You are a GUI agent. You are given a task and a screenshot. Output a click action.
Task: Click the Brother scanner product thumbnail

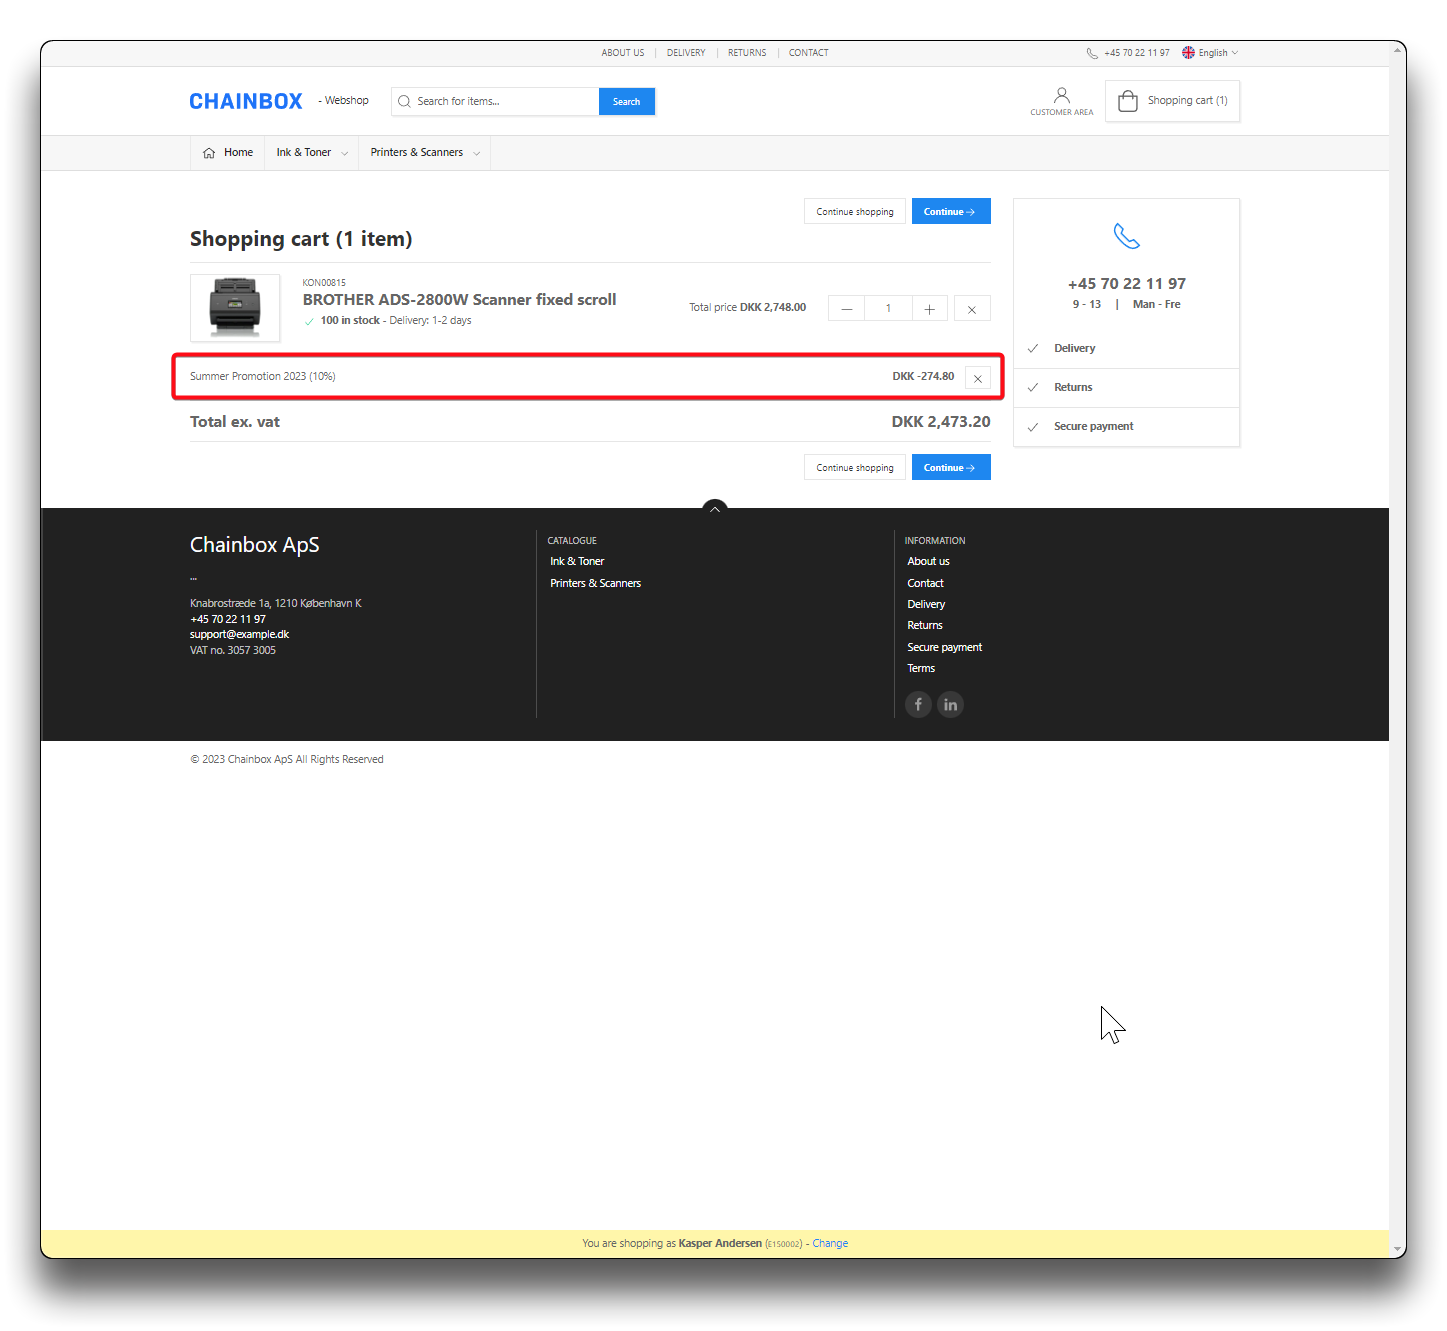235,308
